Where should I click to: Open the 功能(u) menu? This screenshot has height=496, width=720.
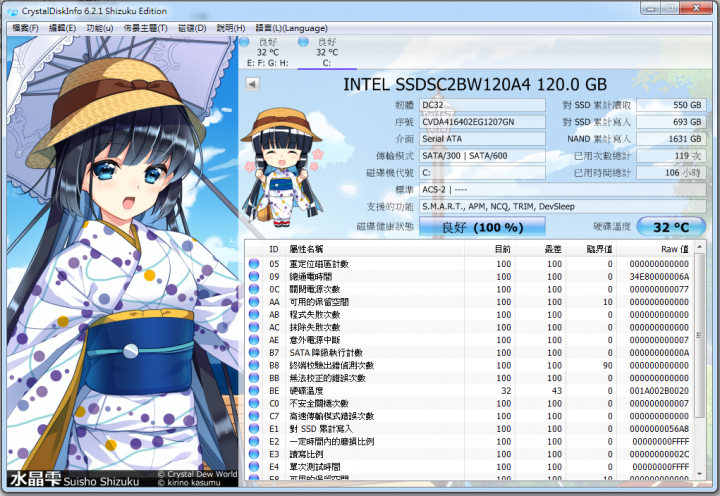pos(100,28)
